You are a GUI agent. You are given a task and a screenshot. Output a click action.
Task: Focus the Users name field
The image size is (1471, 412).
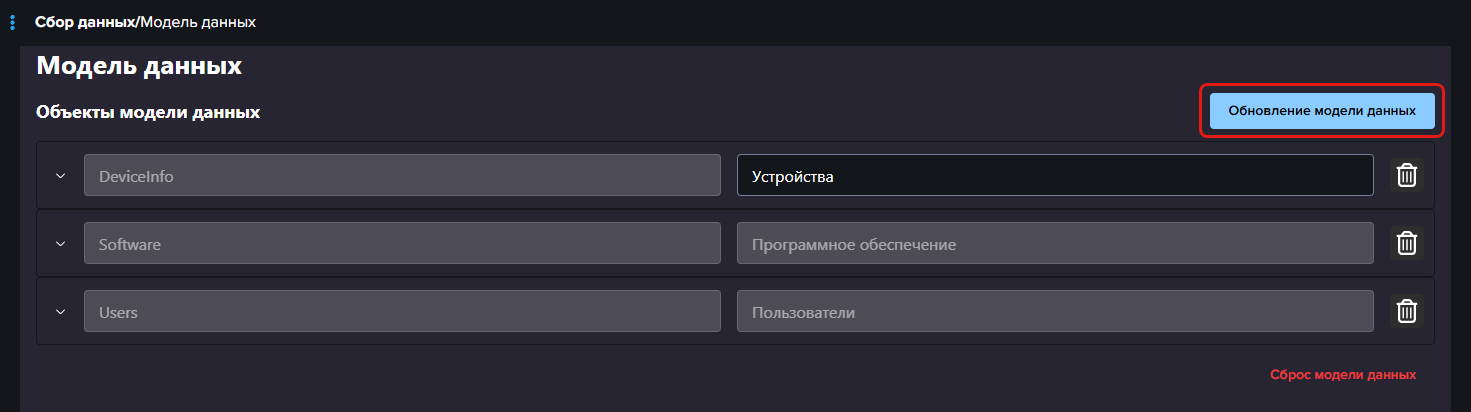pos(402,311)
